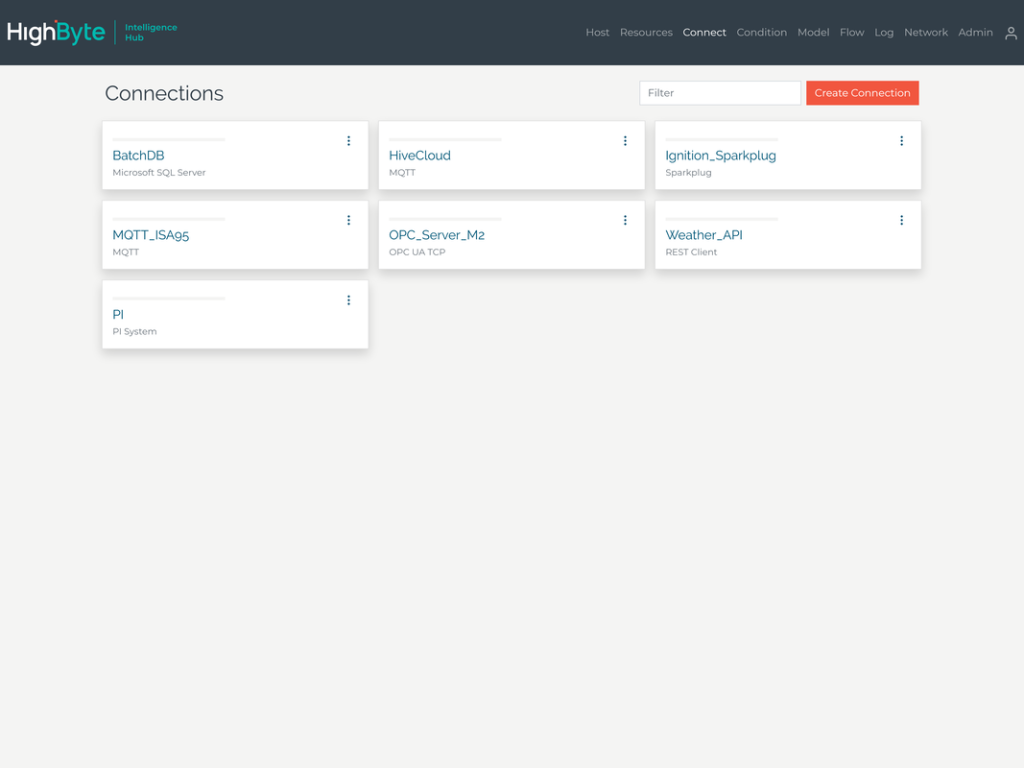This screenshot has width=1024, height=768.
Task: Navigate to the Flow section
Action: click(x=851, y=33)
